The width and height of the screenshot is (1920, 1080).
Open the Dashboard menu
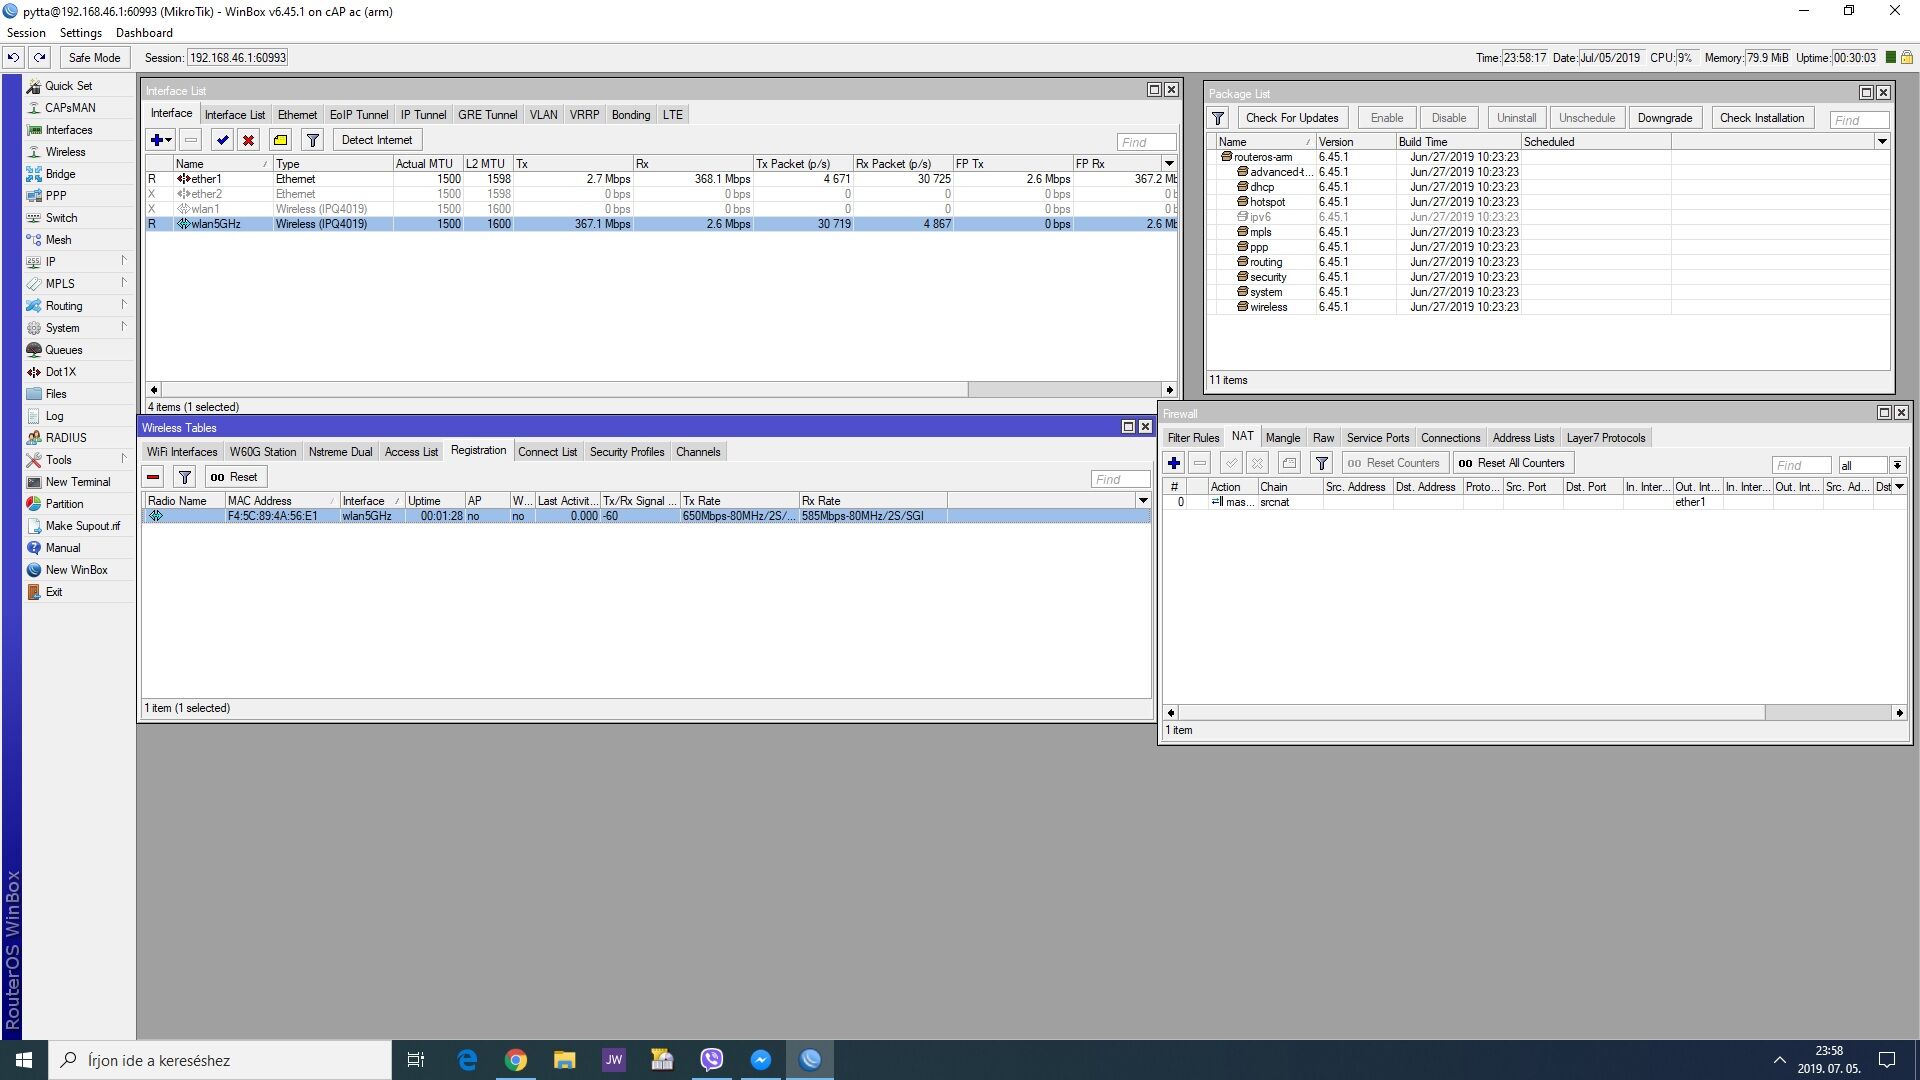click(x=144, y=33)
